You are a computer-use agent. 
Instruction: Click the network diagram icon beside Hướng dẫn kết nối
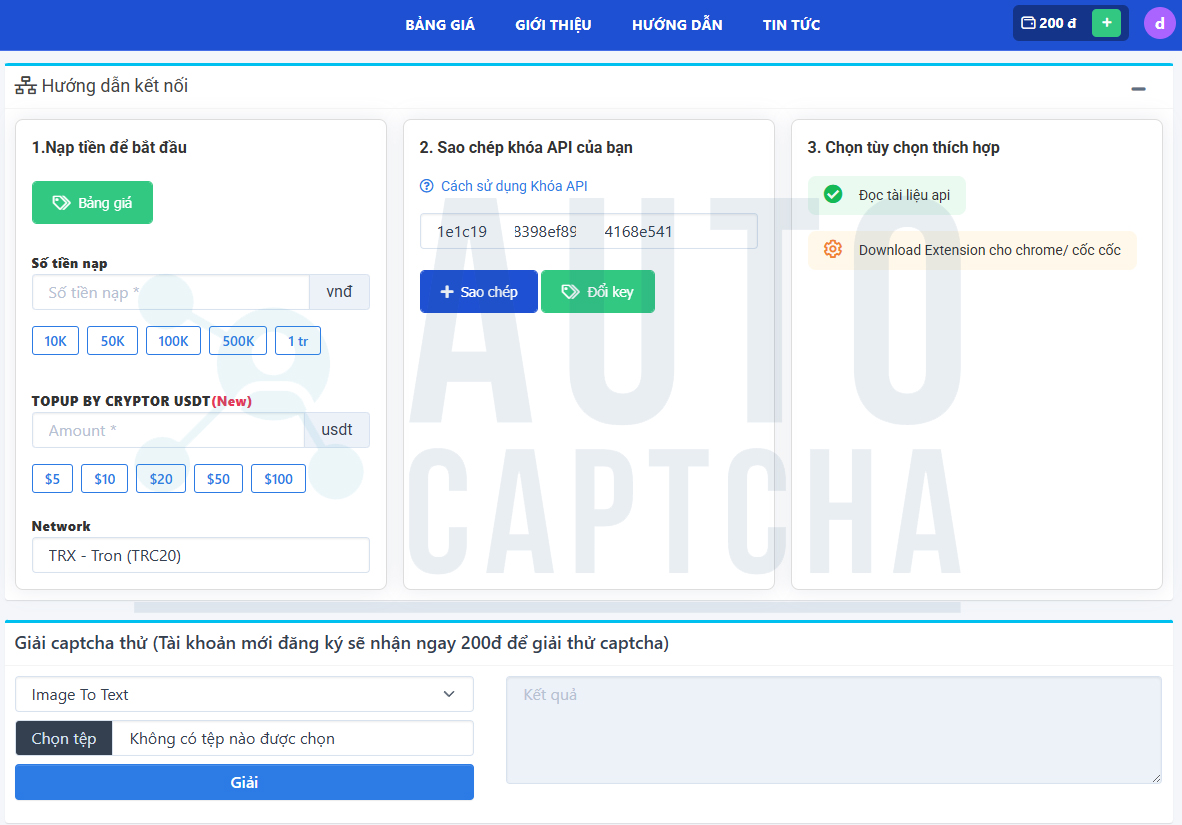[x=25, y=87]
